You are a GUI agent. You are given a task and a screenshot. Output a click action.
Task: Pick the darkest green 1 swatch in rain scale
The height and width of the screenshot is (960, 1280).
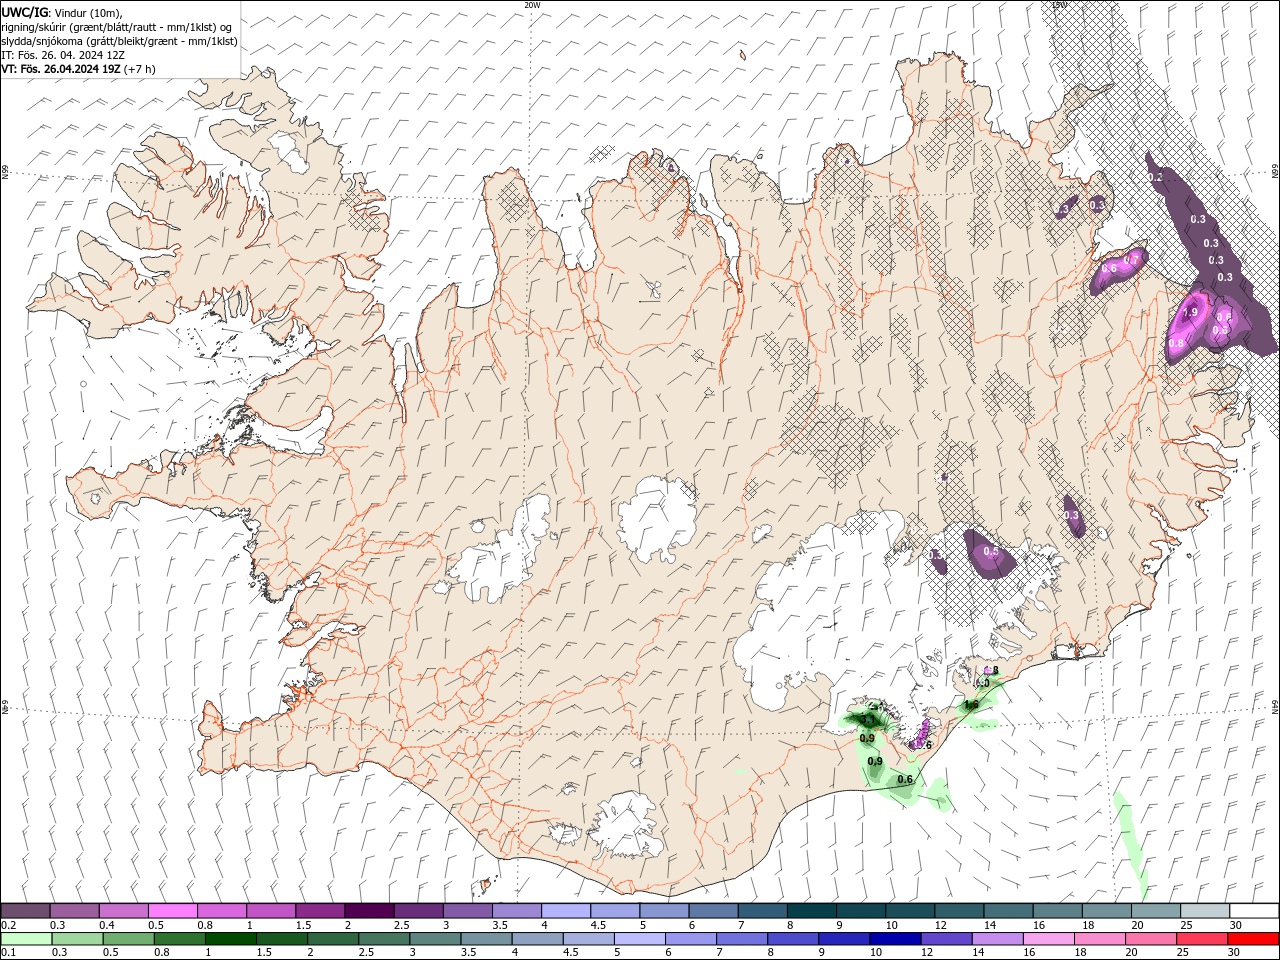coord(231,939)
